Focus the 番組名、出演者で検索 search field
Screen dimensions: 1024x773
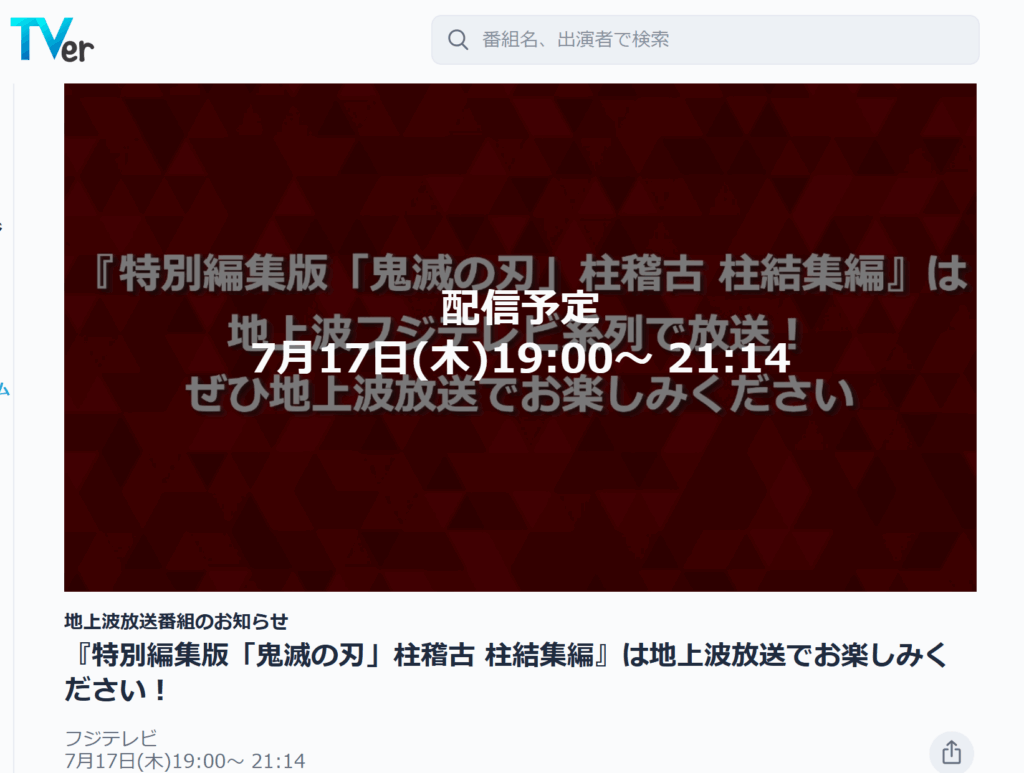point(705,40)
